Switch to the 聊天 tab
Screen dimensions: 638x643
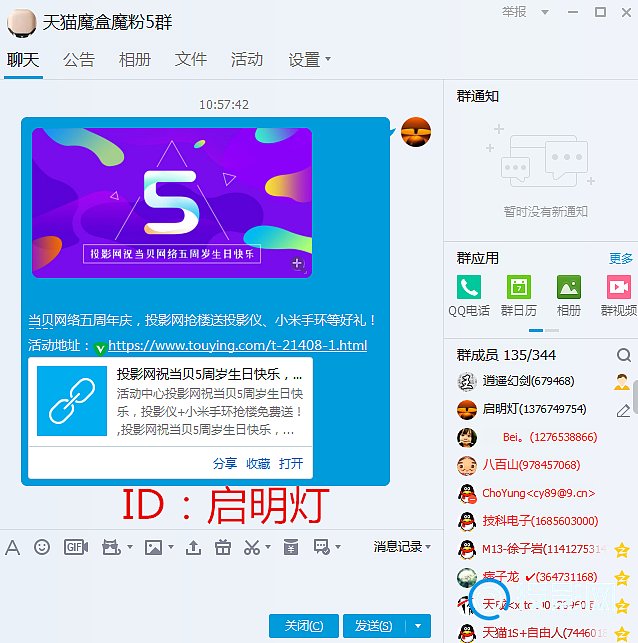[x=23, y=60]
